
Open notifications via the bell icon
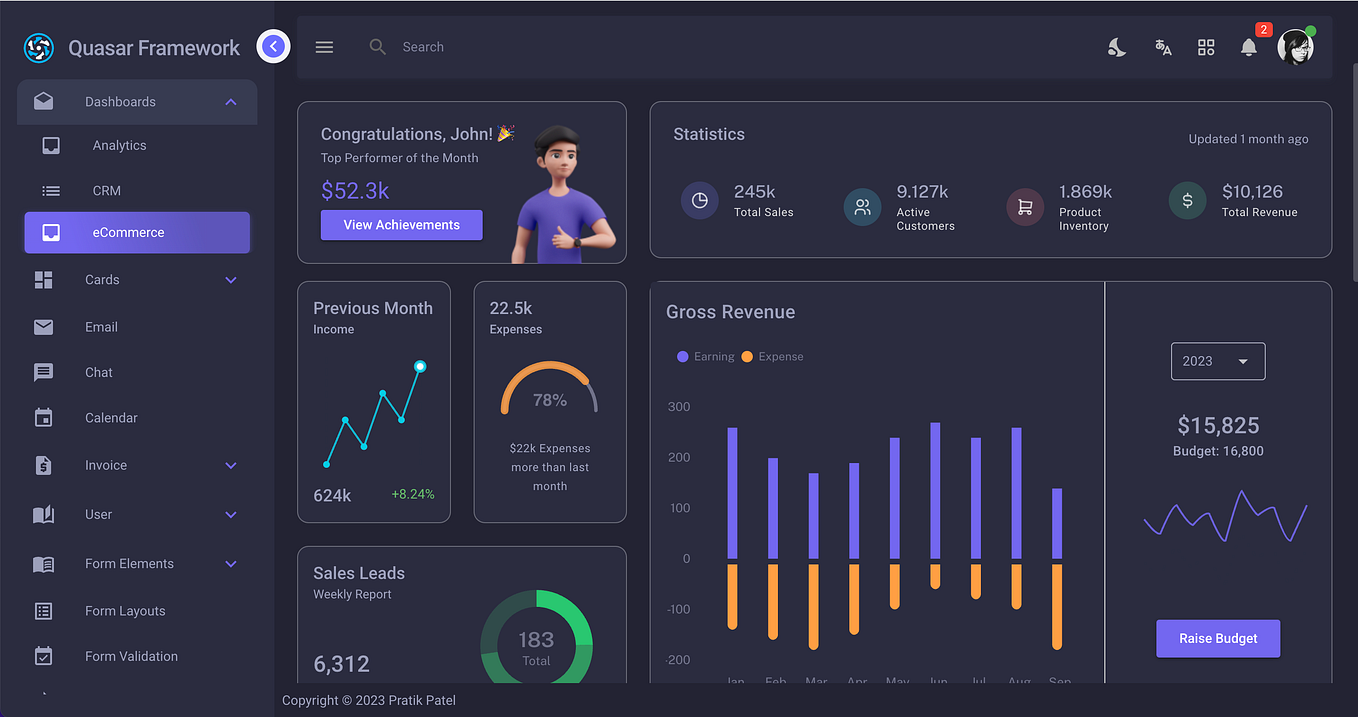[1248, 46]
